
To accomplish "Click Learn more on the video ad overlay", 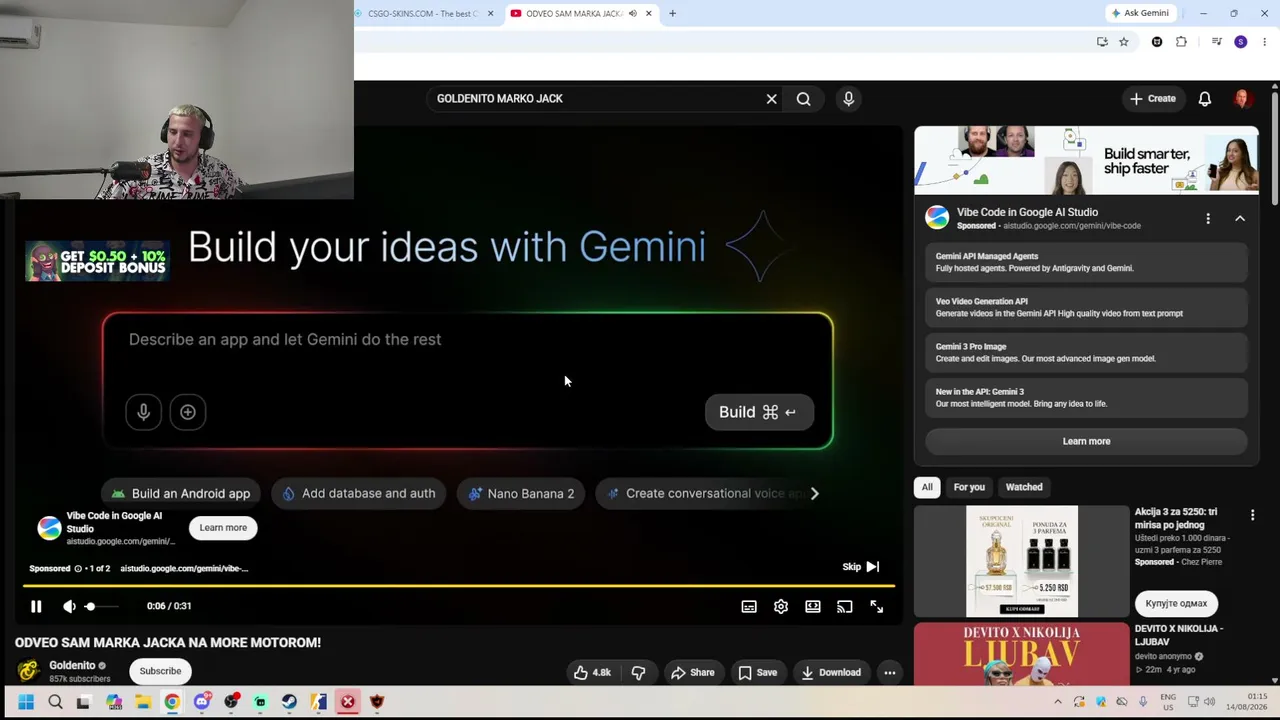I will (x=223, y=528).
